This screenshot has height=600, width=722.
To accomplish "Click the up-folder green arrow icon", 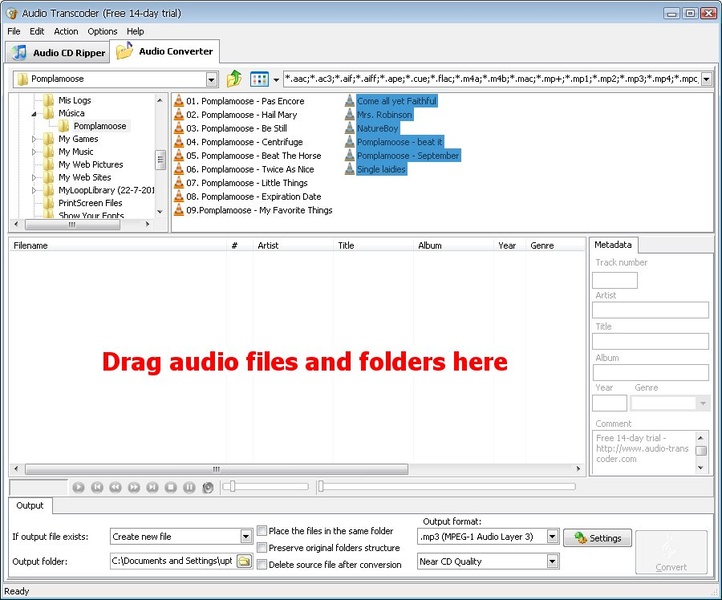I will (x=234, y=79).
